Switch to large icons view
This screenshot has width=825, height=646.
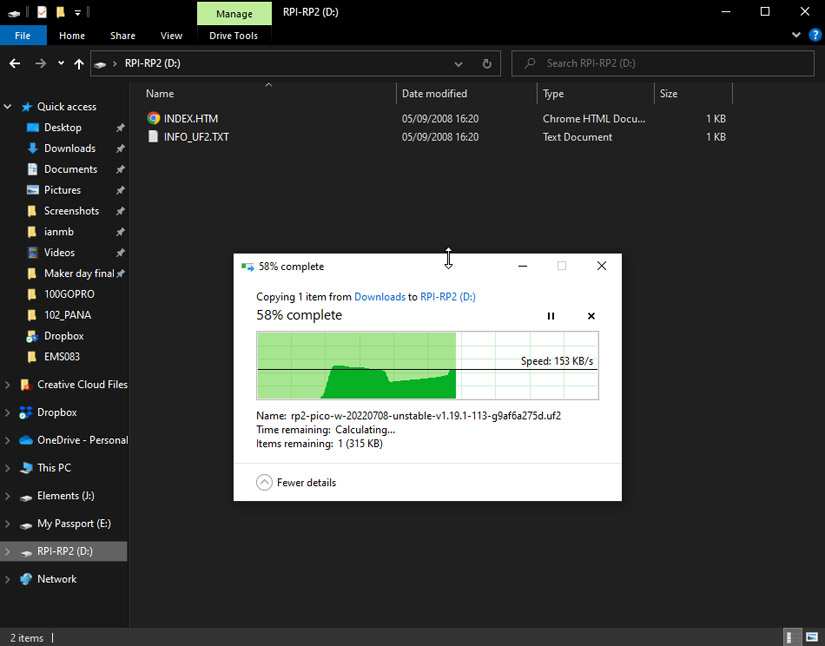click(807, 637)
